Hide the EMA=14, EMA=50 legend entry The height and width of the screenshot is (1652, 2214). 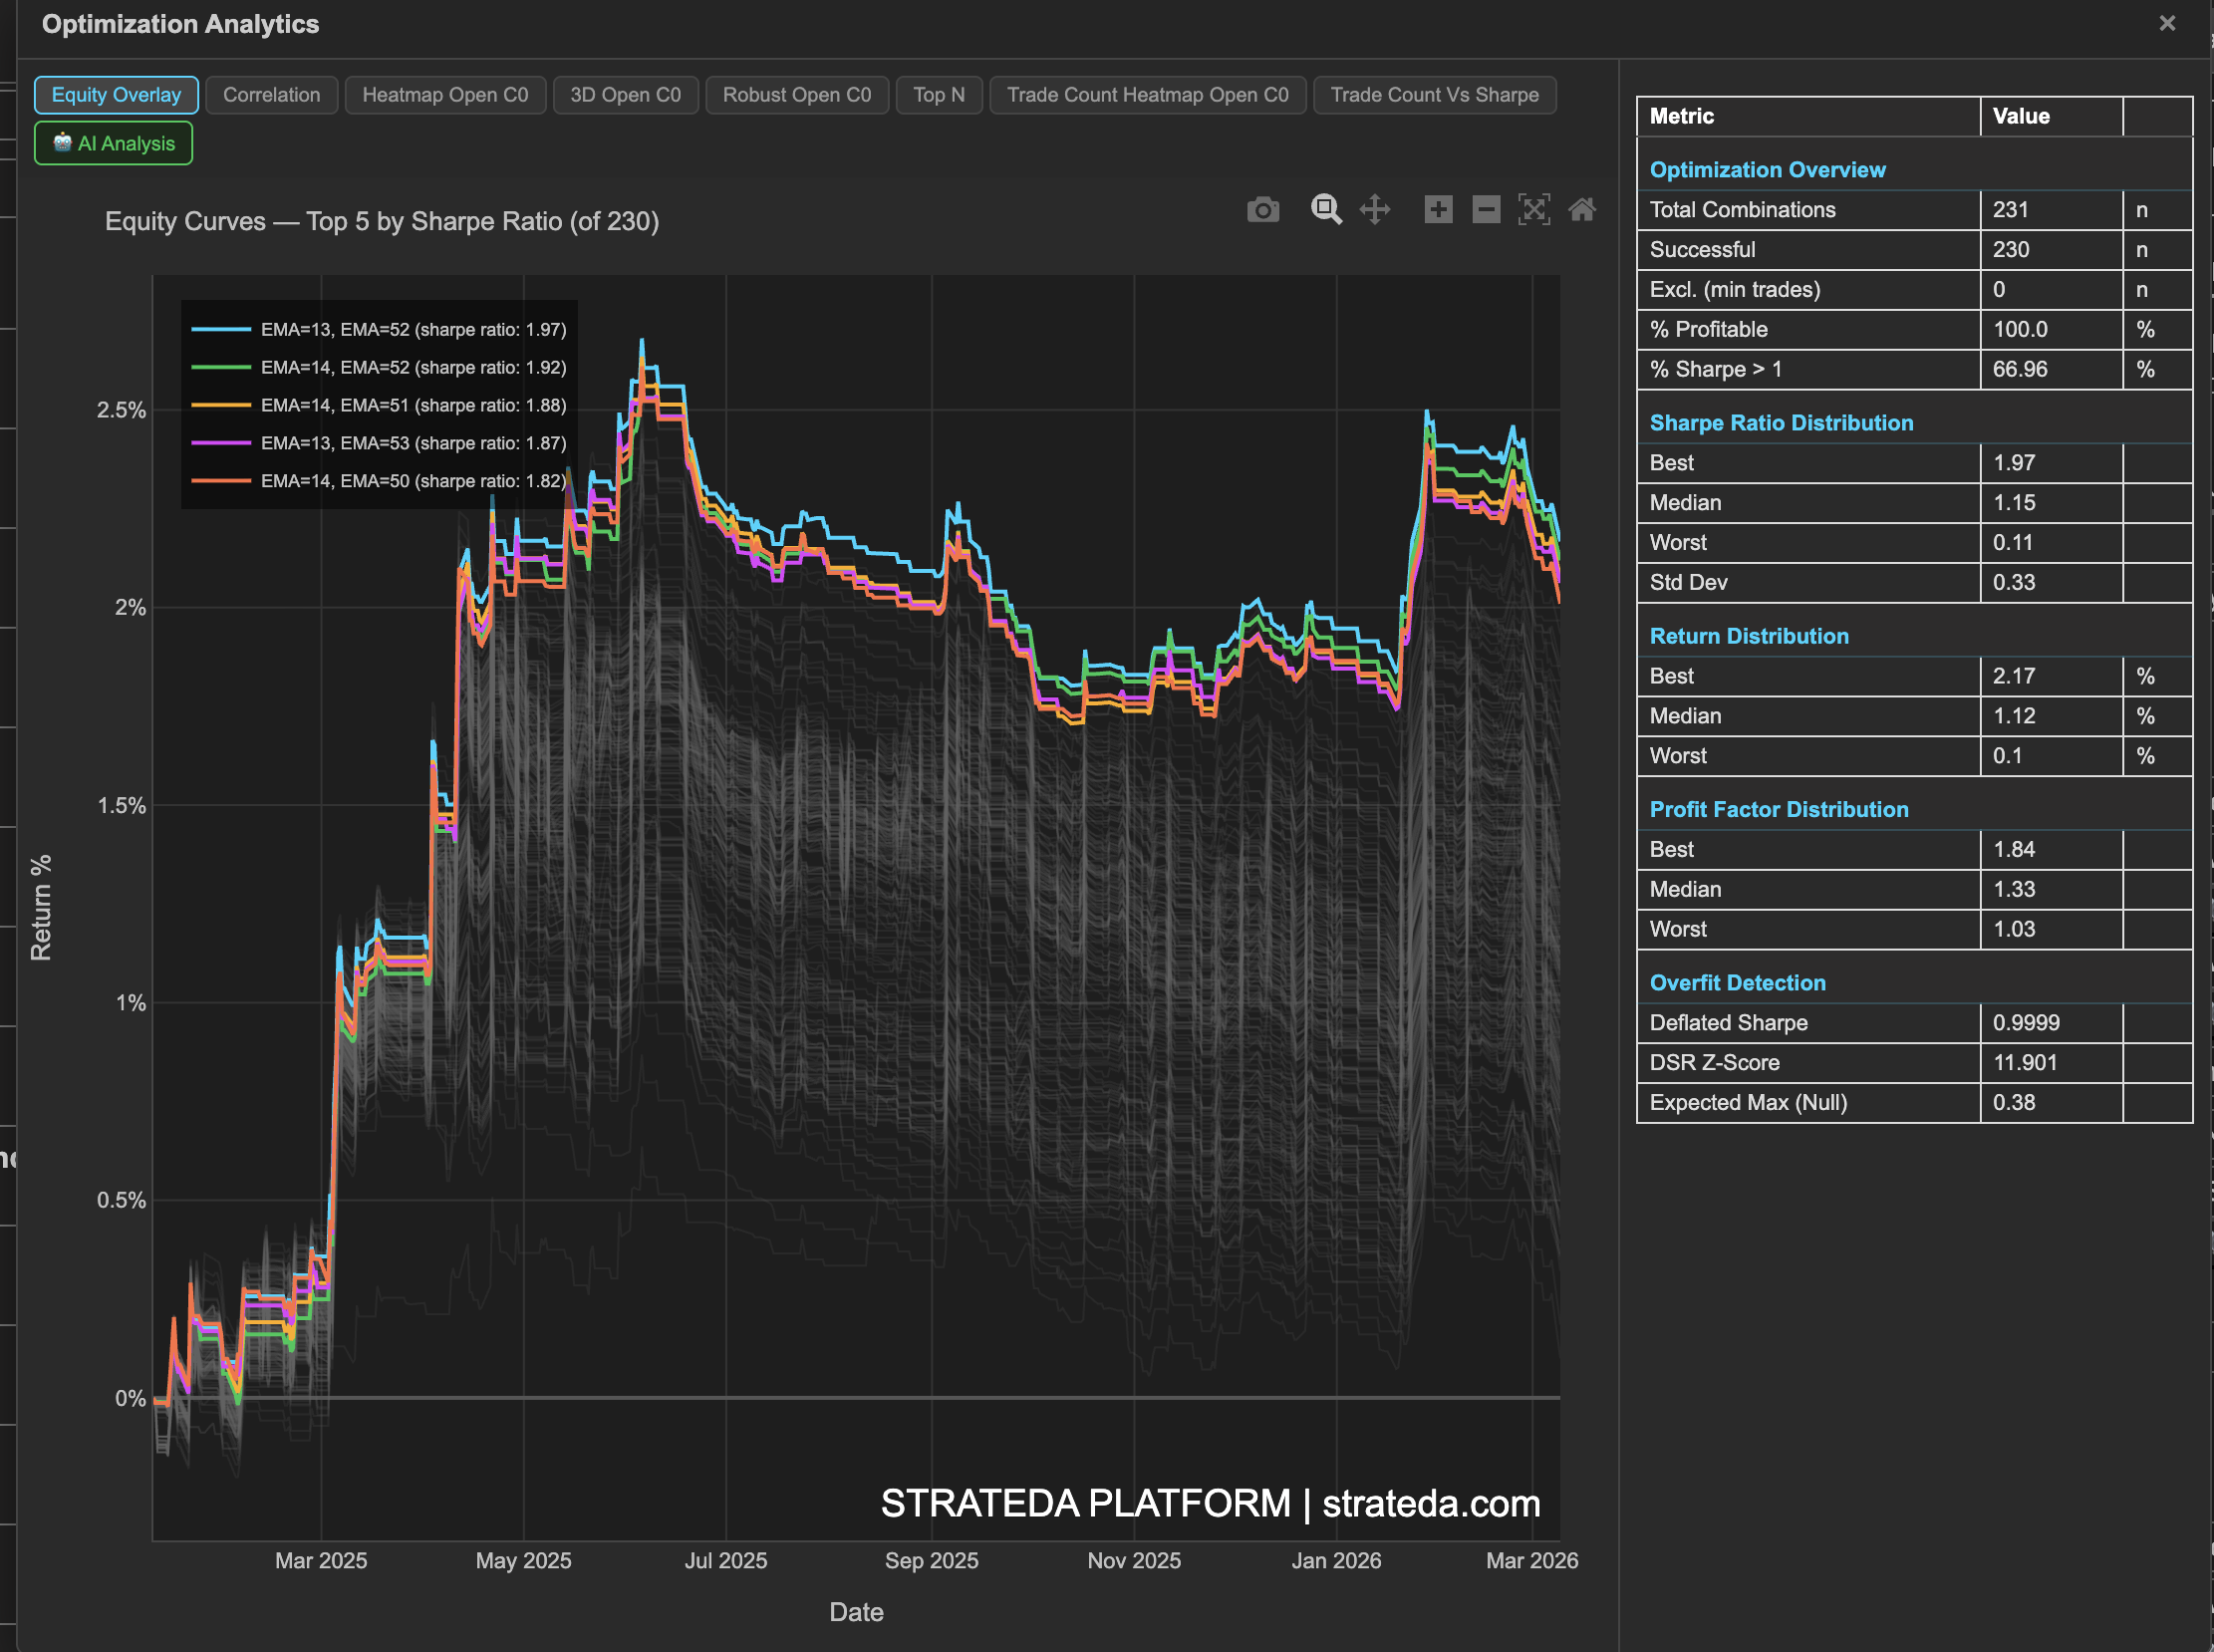pos(411,481)
